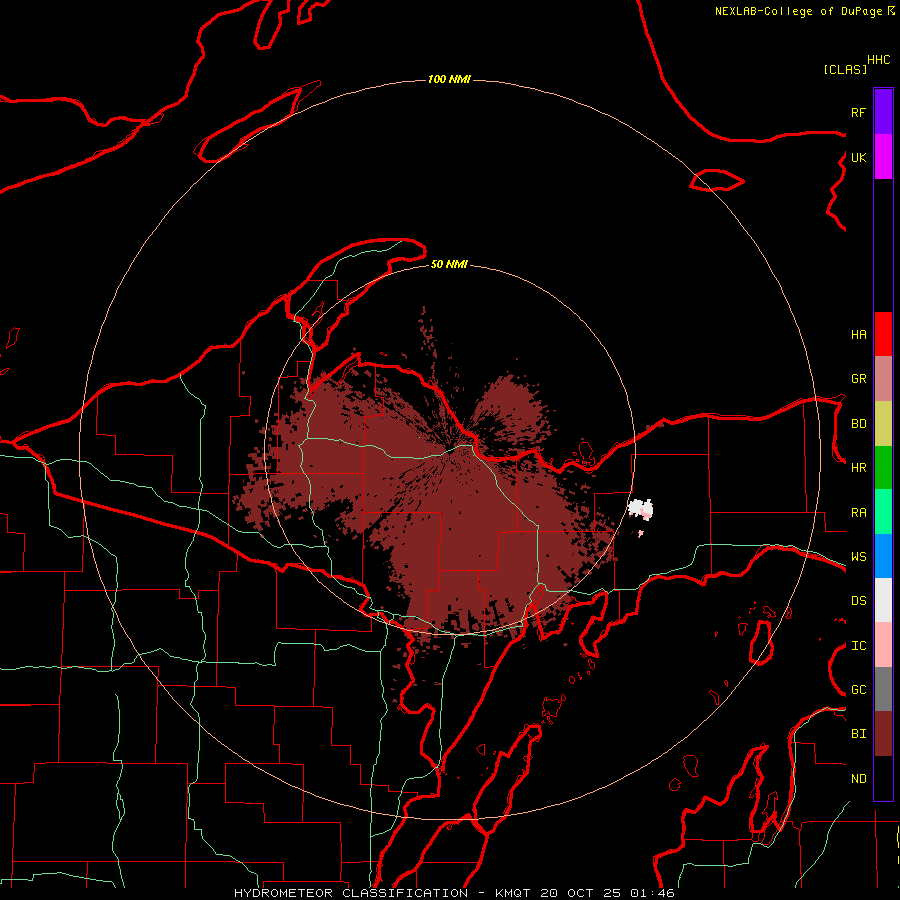This screenshot has height=900, width=900.
Task: Click the BI legend label
Action: 859,734
